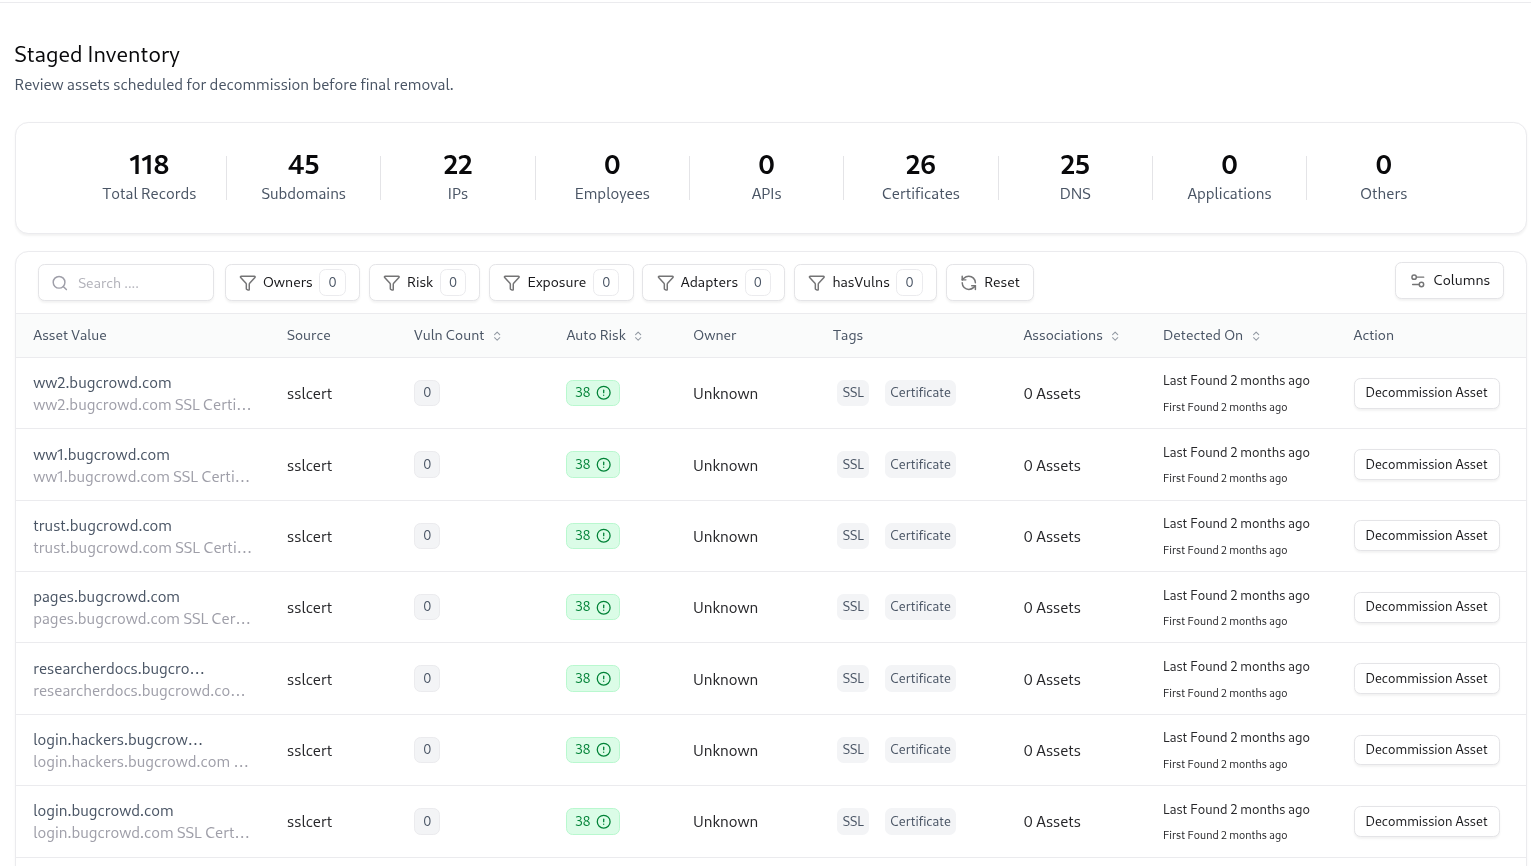Sort by Vuln Count arrows icon
1531x866 pixels.
[497, 336]
